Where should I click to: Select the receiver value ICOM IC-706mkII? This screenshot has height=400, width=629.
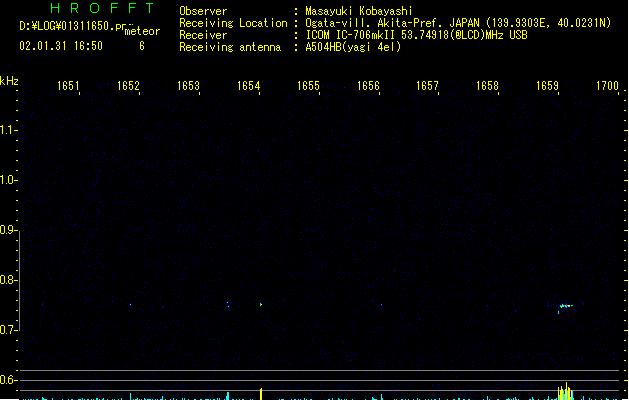pyautogui.click(x=350, y=35)
